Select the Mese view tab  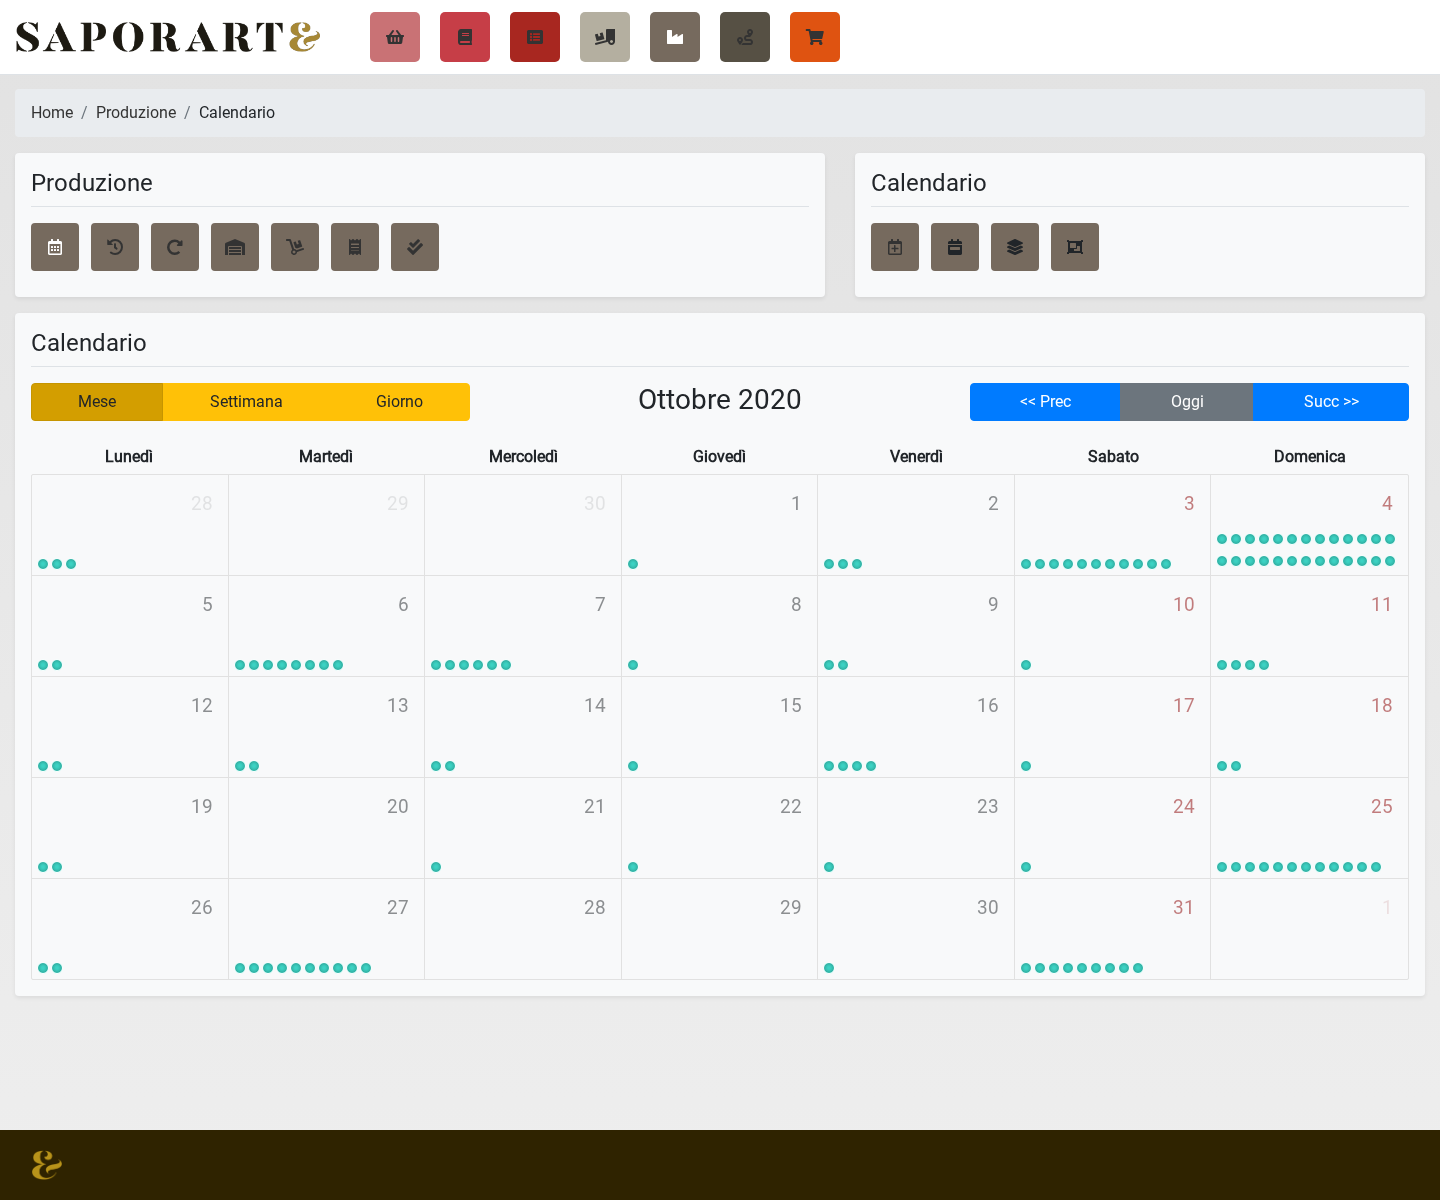click(x=97, y=402)
